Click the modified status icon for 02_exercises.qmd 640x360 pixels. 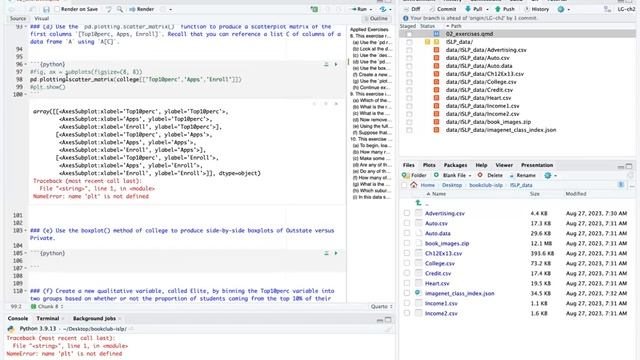[436, 34]
